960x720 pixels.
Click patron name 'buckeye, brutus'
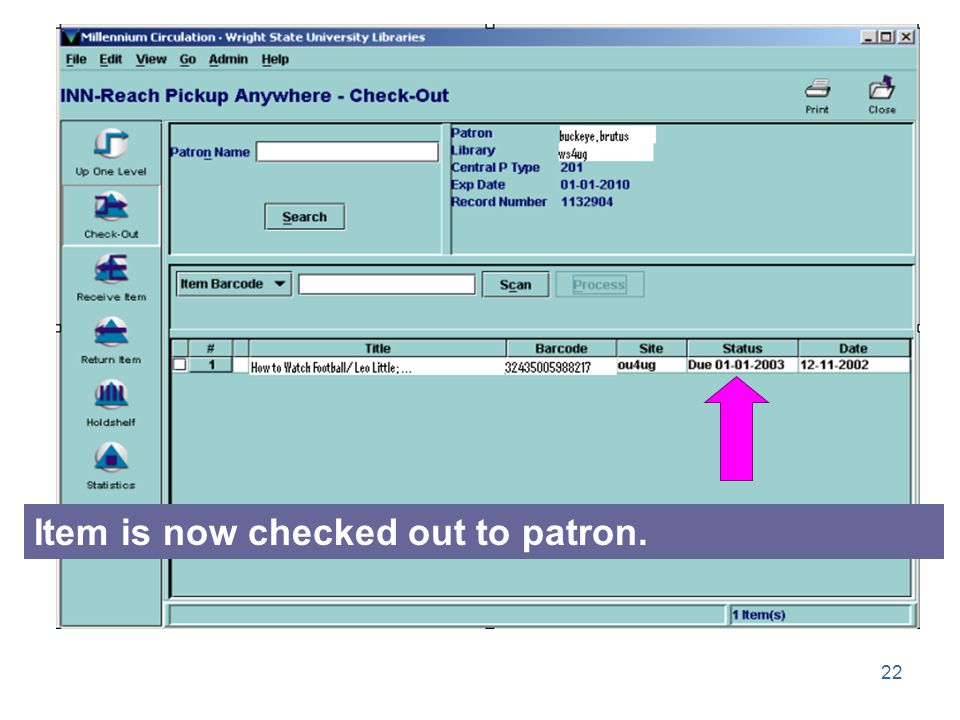(x=594, y=136)
